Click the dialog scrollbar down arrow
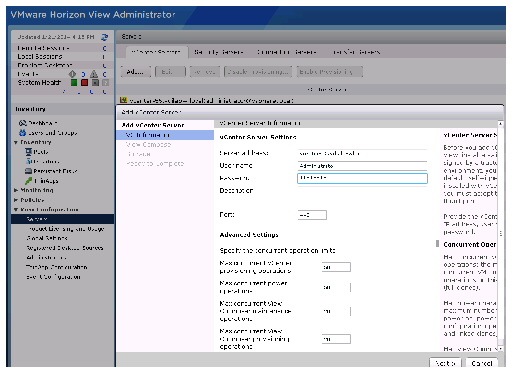This screenshot has height=374, width=514. [x=500, y=348]
